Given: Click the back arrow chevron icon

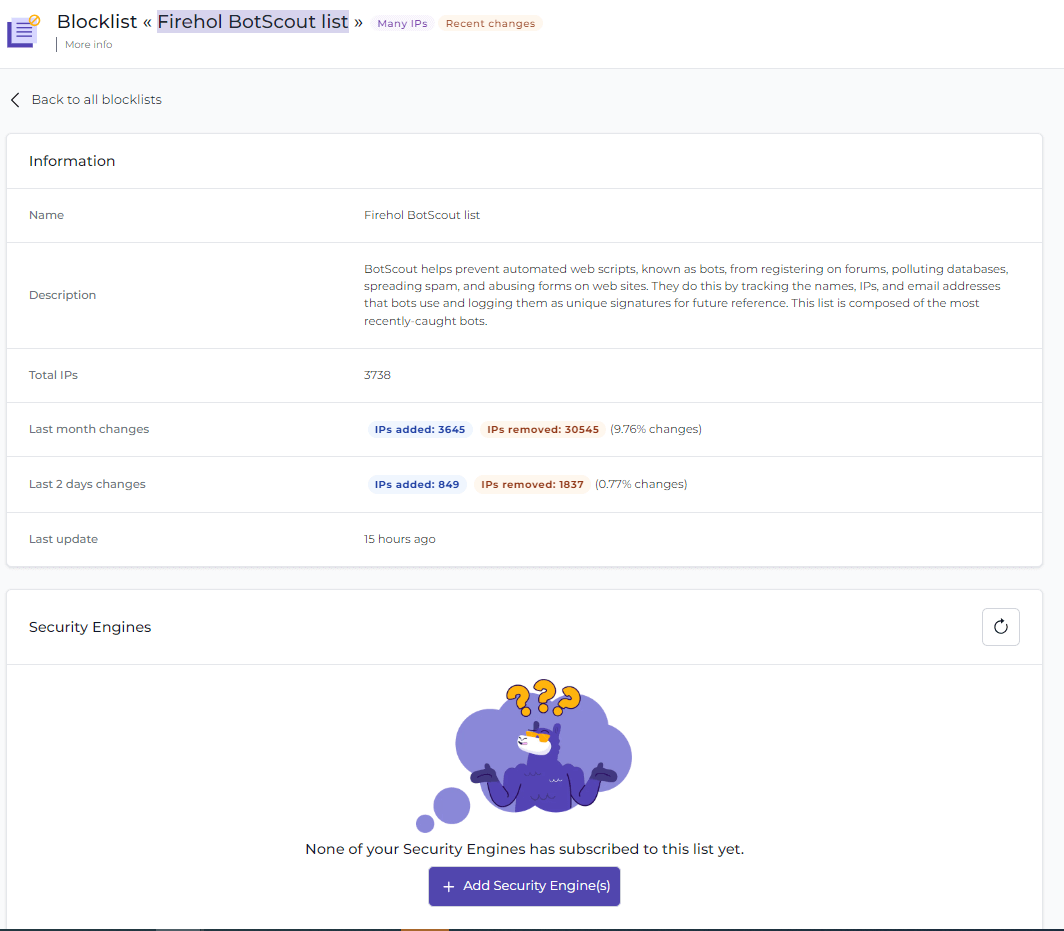Looking at the screenshot, I should pyautogui.click(x=15, y=100).
